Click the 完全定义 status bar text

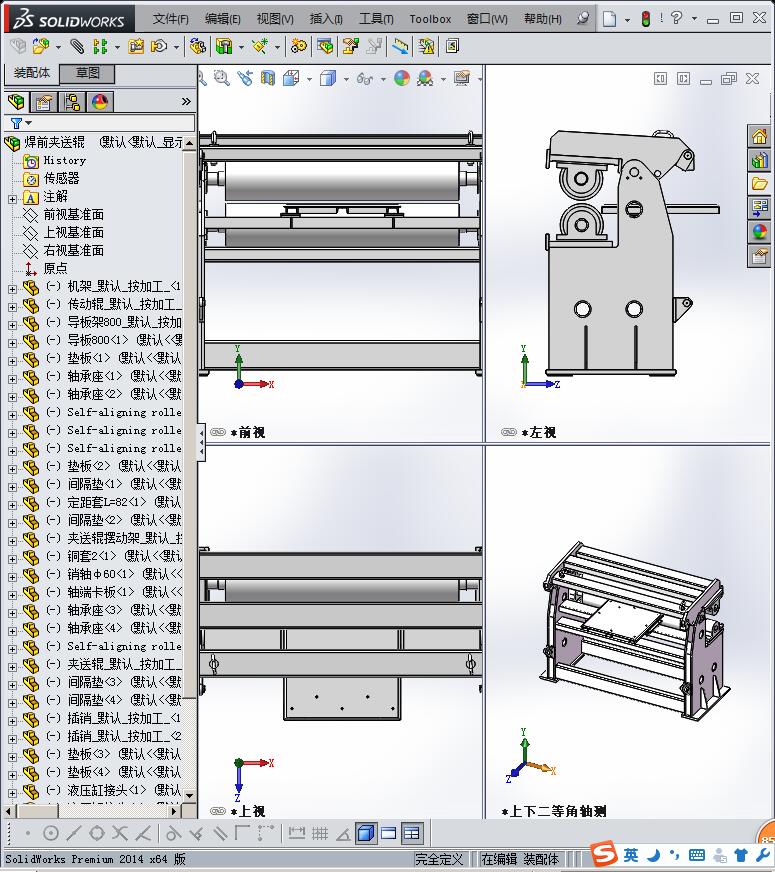coord(439,859)
